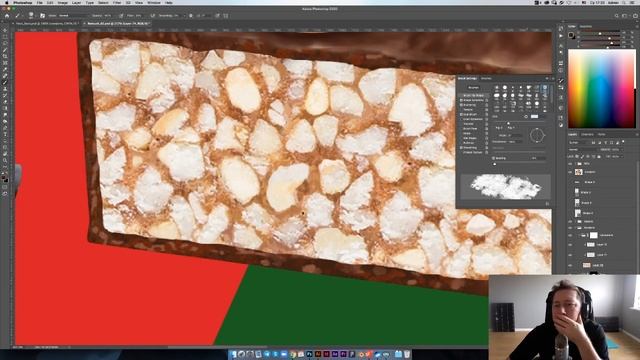Open Finder from the Dock
Image resolution: width=640 pixels, height=360 pixels.
(x=233, y=354)
